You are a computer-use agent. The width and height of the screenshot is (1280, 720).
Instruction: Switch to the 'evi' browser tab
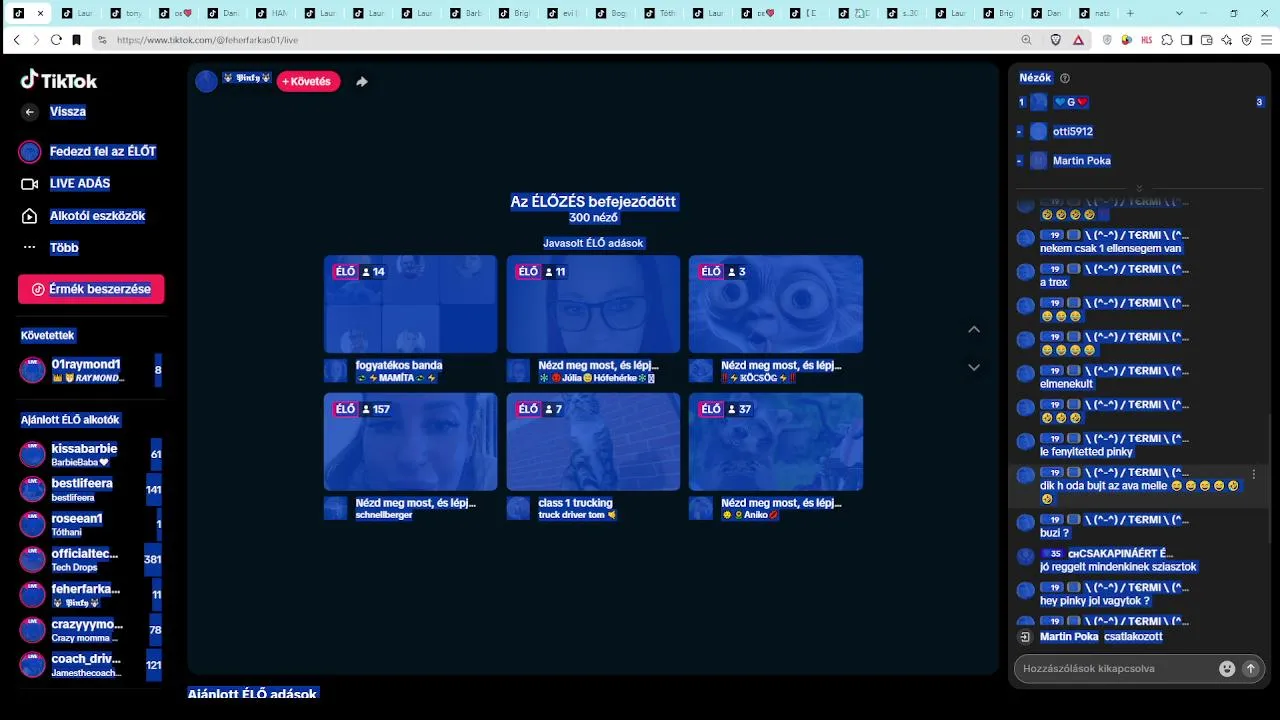click(x=563, y=14)
